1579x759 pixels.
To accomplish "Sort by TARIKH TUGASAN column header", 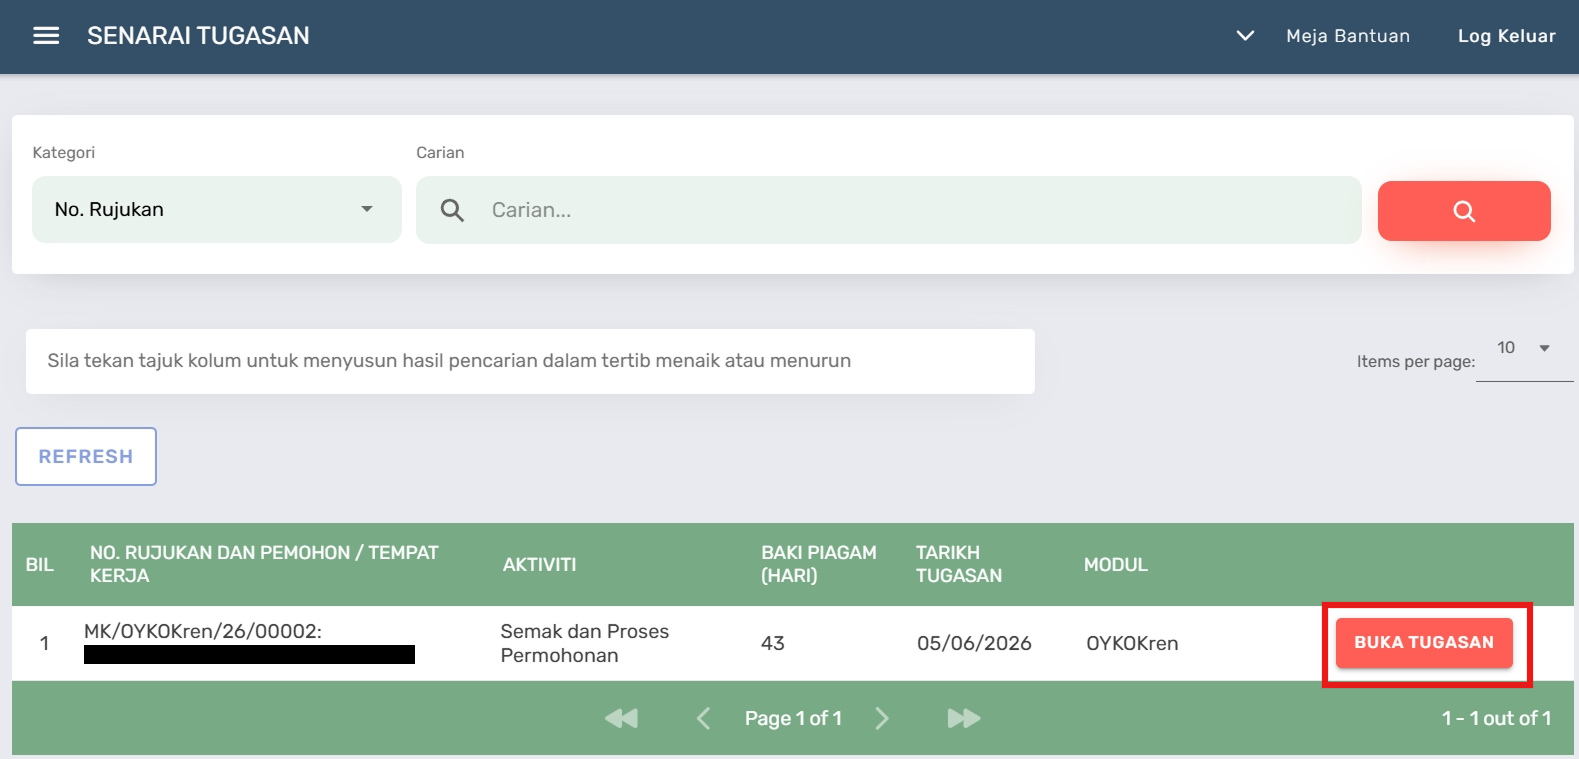I will point(958,564).
